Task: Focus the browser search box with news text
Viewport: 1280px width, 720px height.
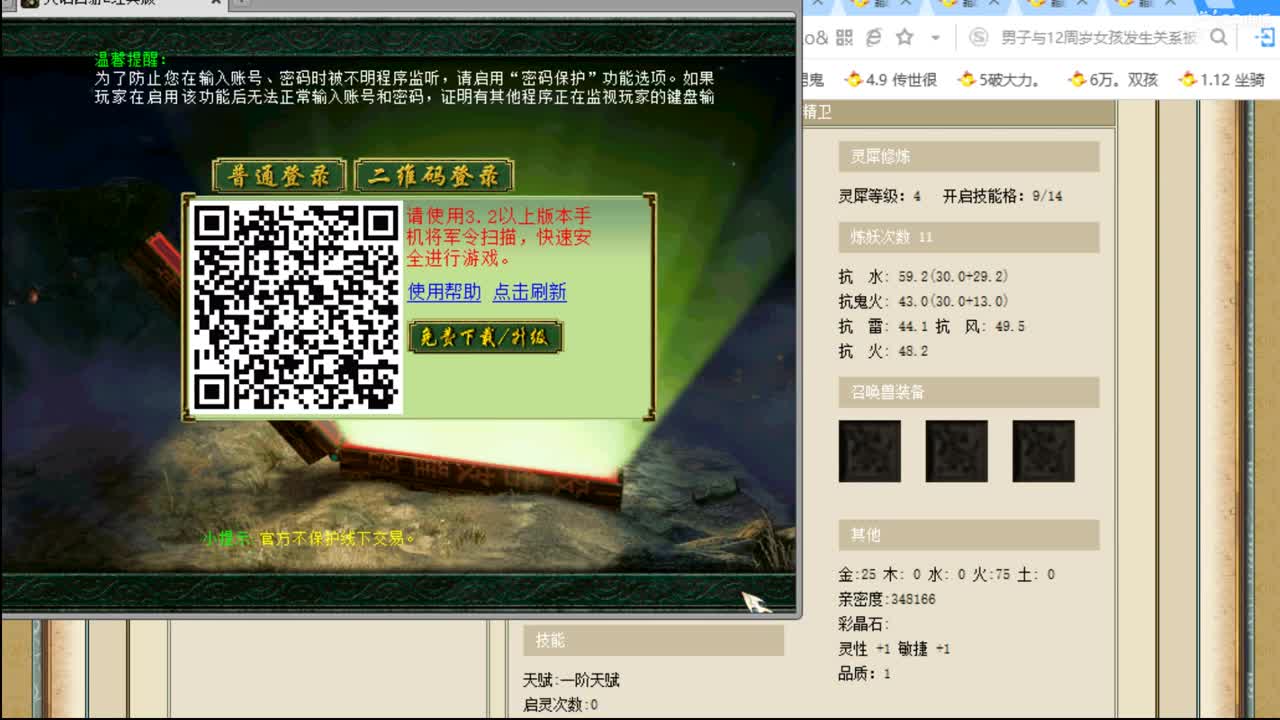Action: pos(1098,38)
